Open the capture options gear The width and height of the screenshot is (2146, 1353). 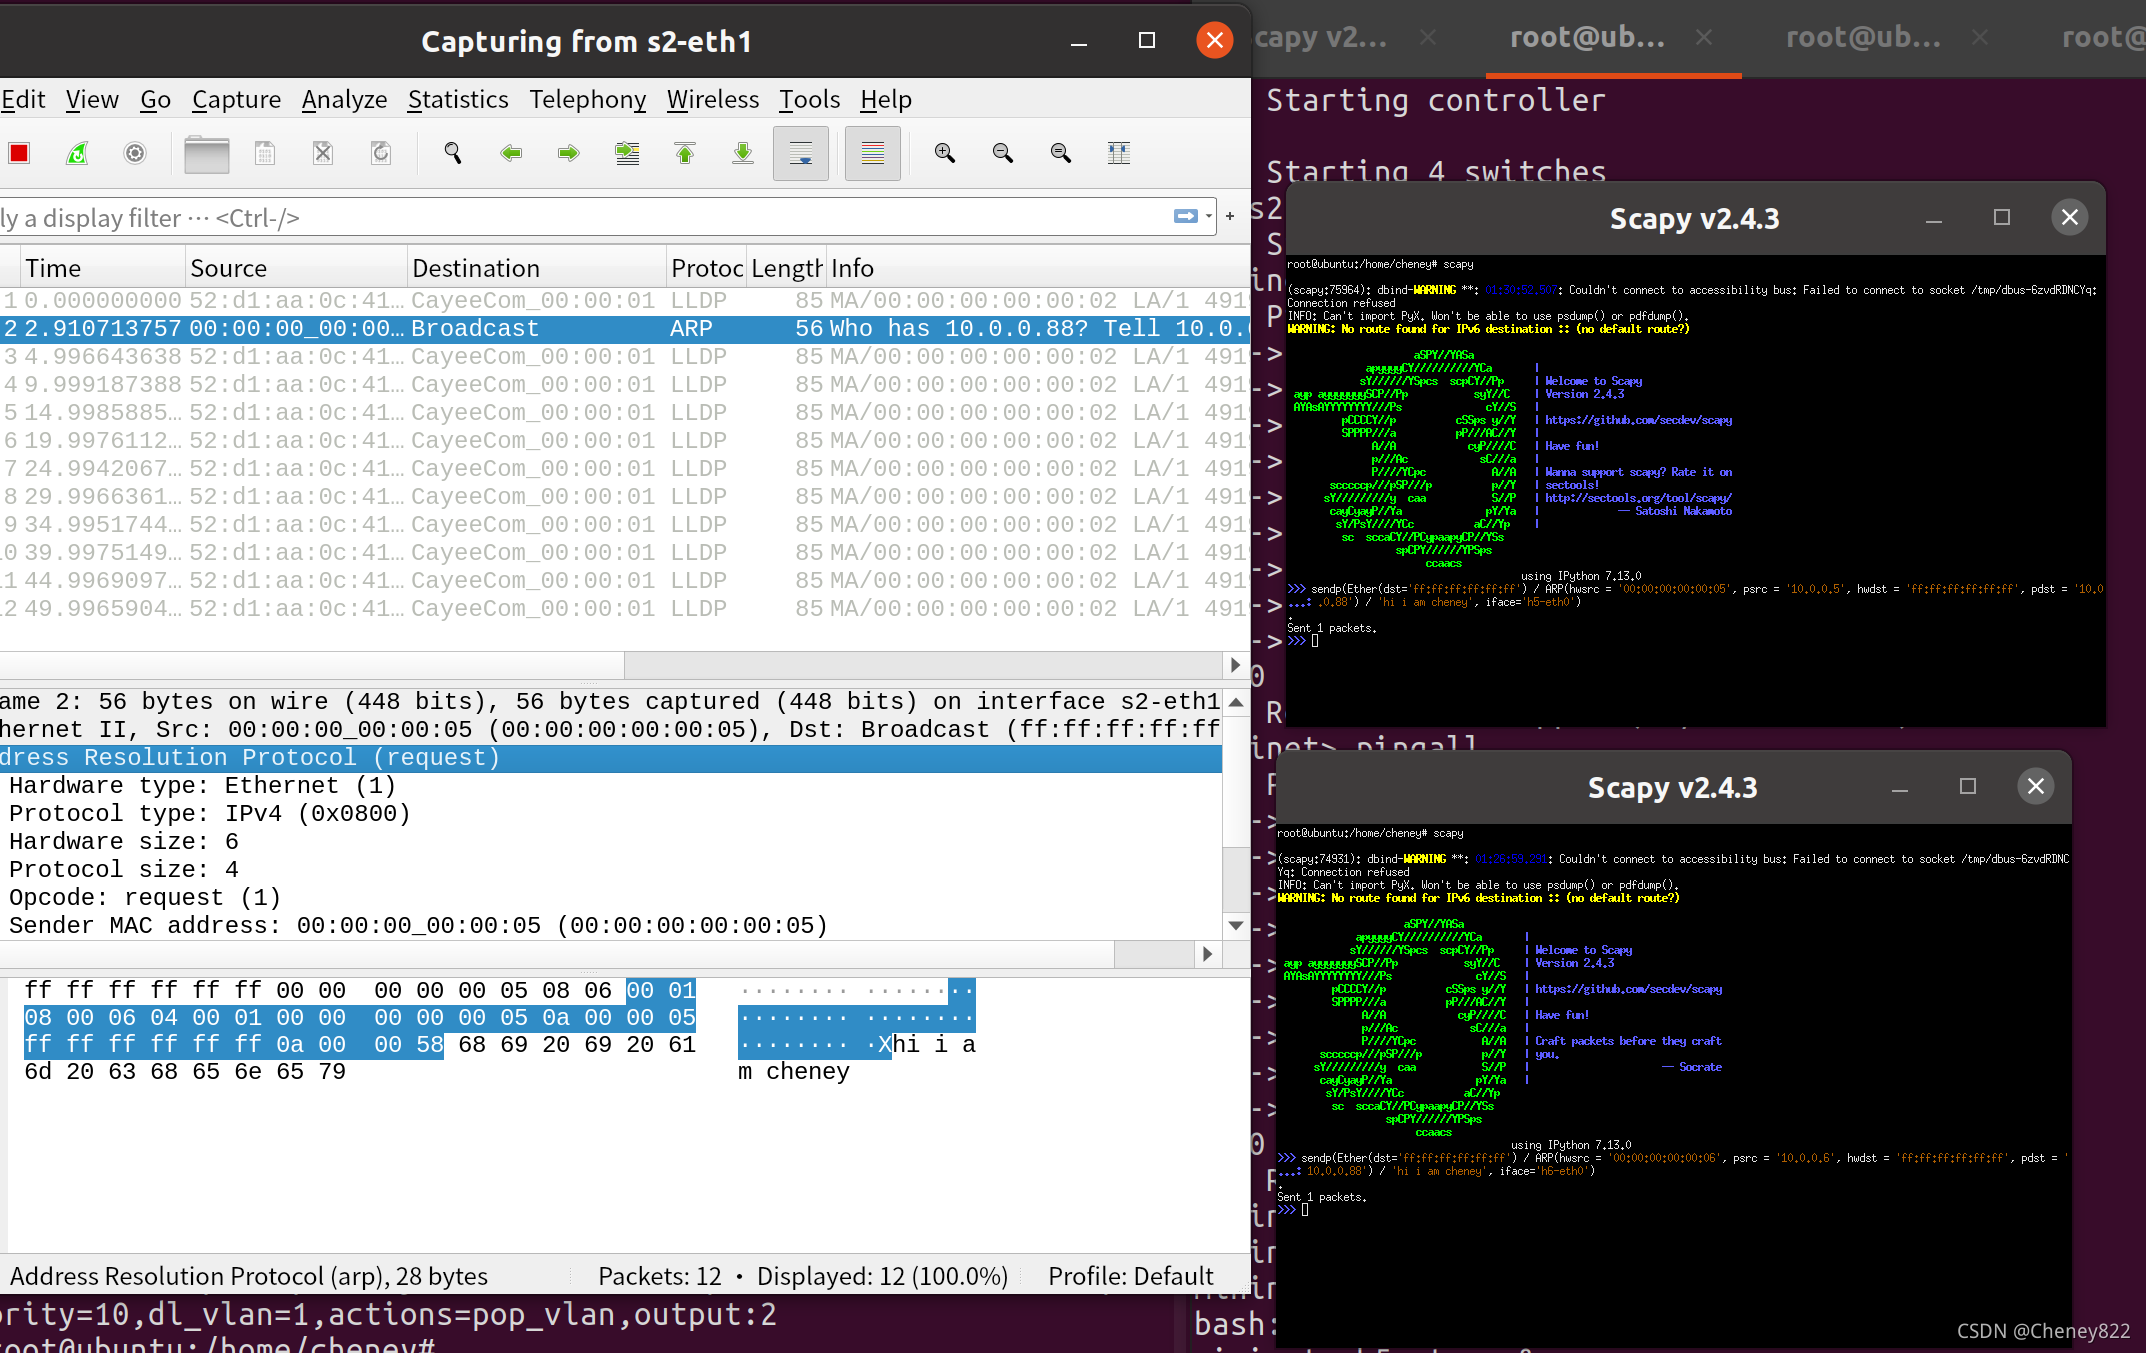pos(135,153)
